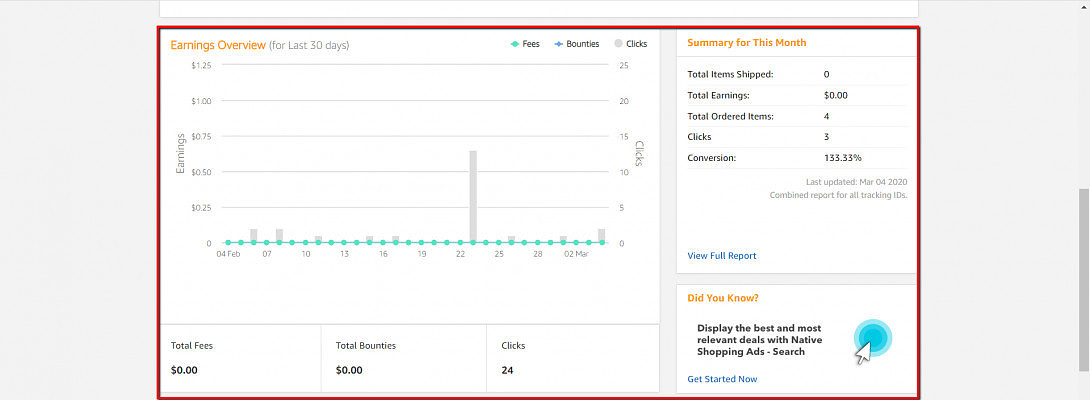Click the Total Bounties summary card
The height and width of the screenshot is (400, 1090).
tap(403, 357)
